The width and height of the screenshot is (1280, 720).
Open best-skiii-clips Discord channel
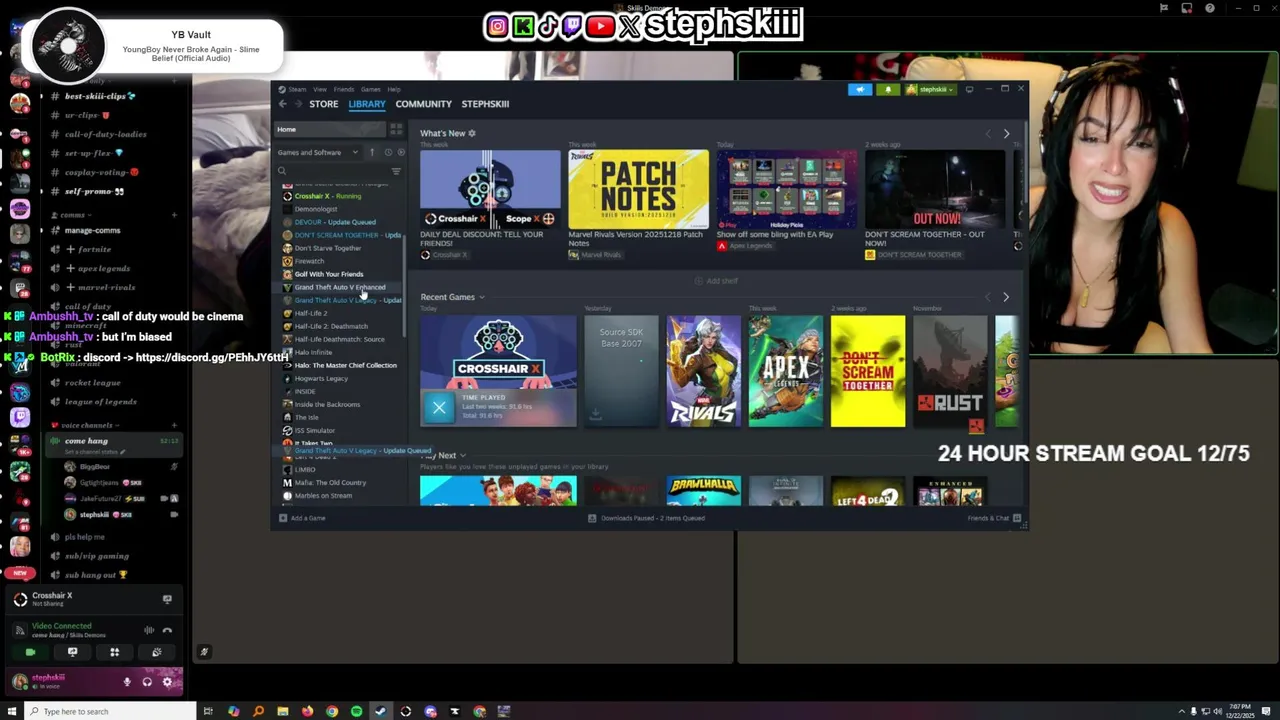click(x=100, y=96)
